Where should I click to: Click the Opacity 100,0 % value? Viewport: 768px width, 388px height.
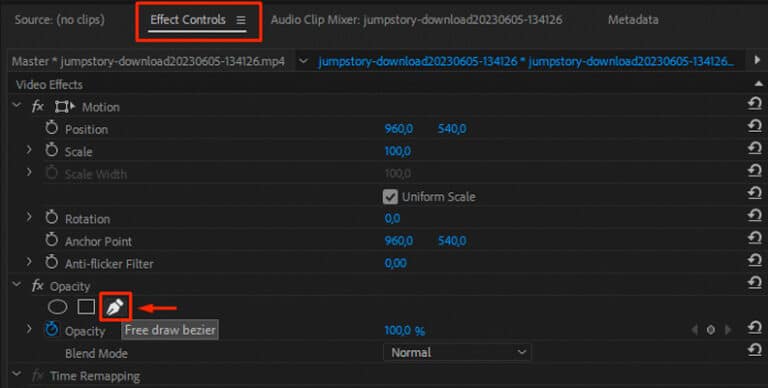point(405,331)
